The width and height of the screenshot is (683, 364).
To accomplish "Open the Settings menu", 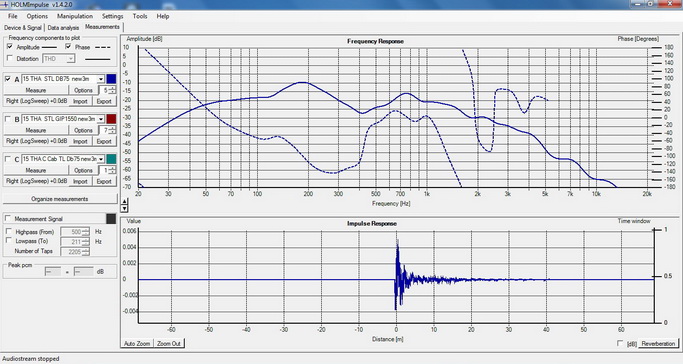I will pyautogui.click(x=112, y=16).
